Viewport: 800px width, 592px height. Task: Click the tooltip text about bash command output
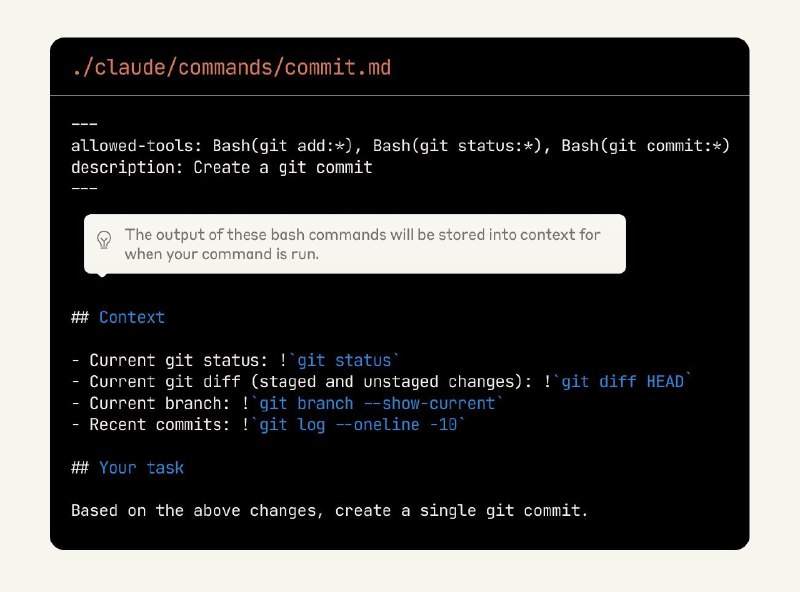tap(362, 244)
